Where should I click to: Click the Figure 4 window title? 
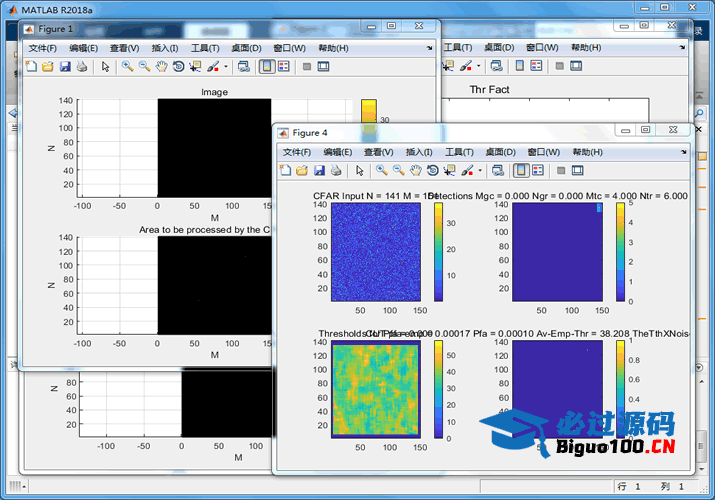click(x=310, y=133)
